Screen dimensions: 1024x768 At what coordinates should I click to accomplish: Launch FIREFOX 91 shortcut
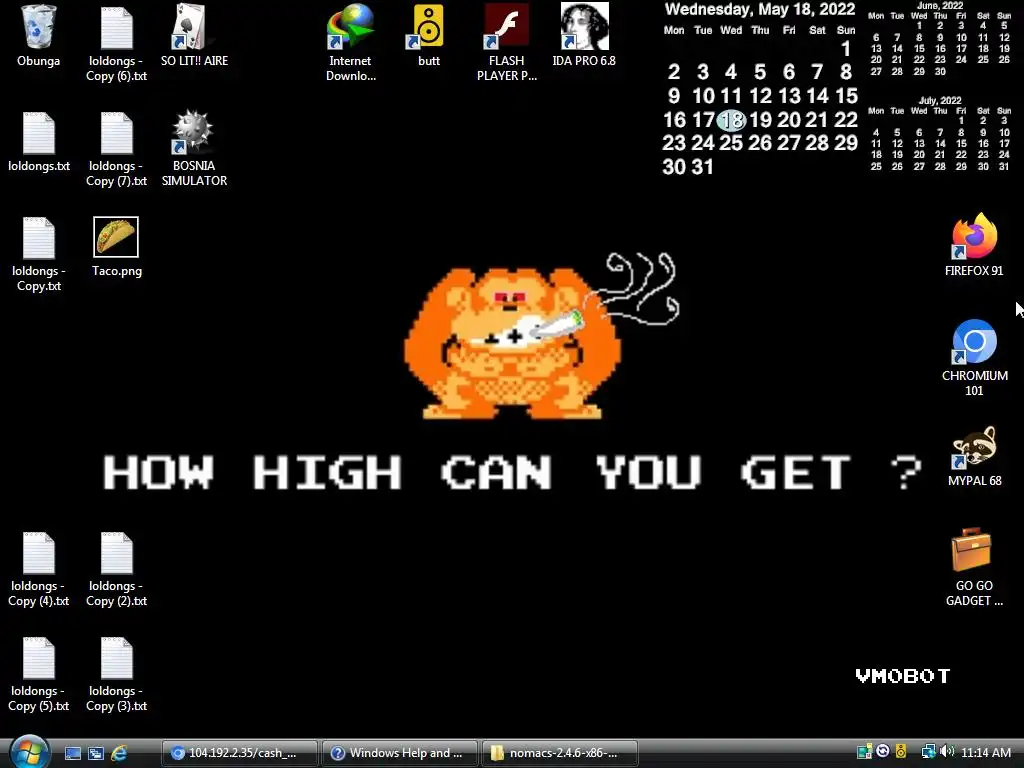[974, 245]
